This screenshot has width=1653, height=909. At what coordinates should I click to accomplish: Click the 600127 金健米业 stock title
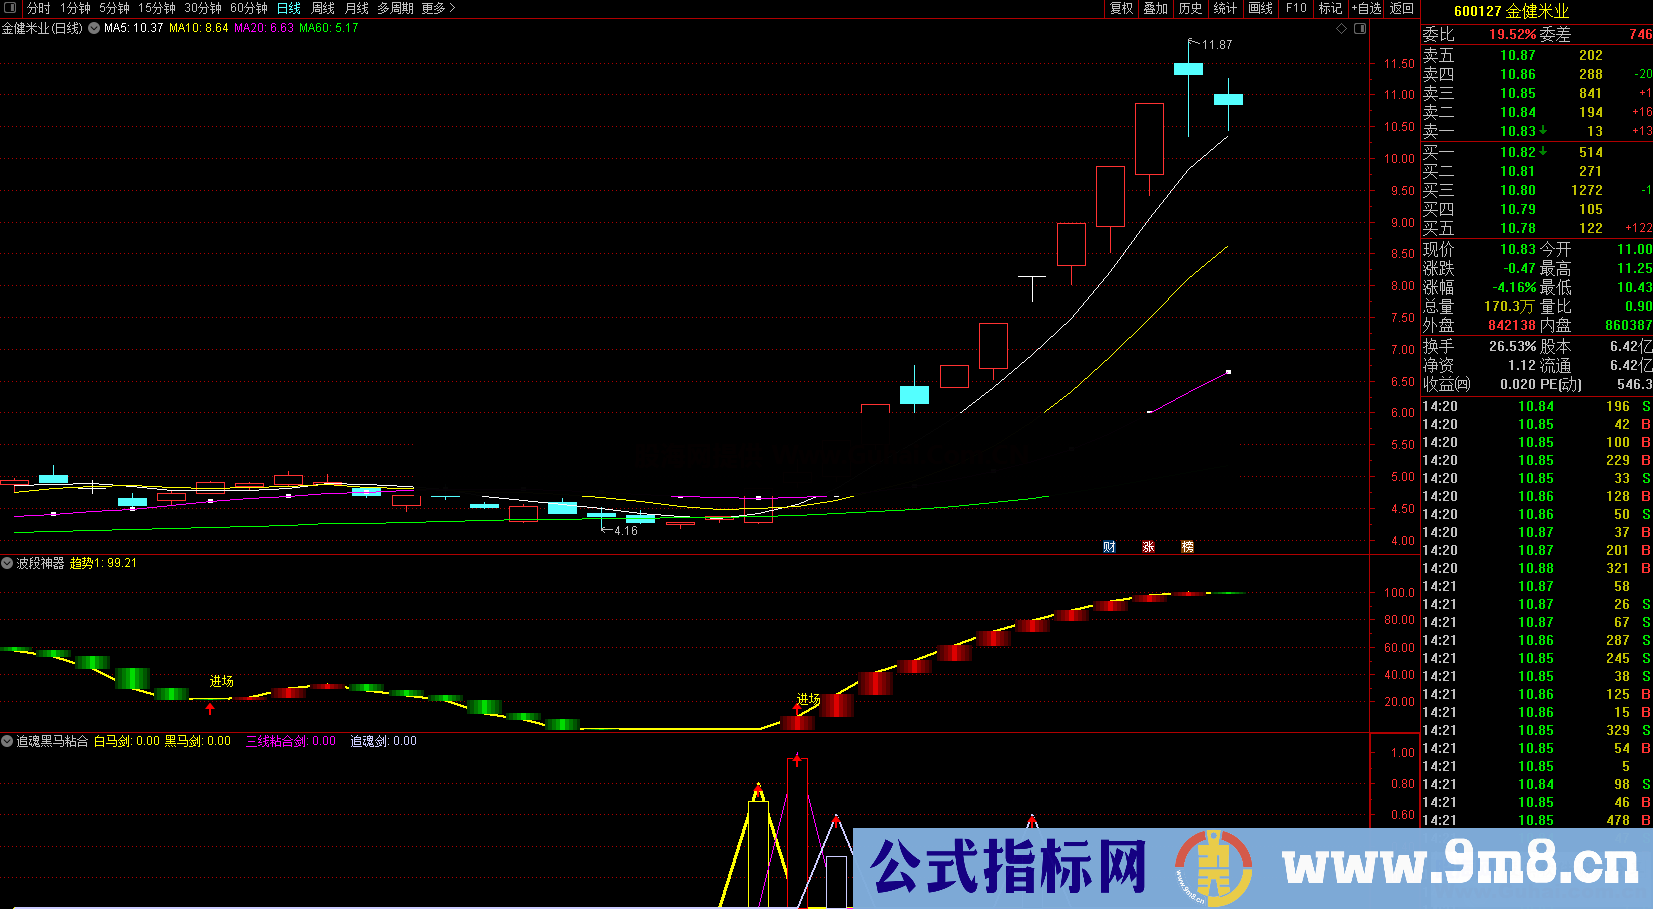tap(1511, 11)
